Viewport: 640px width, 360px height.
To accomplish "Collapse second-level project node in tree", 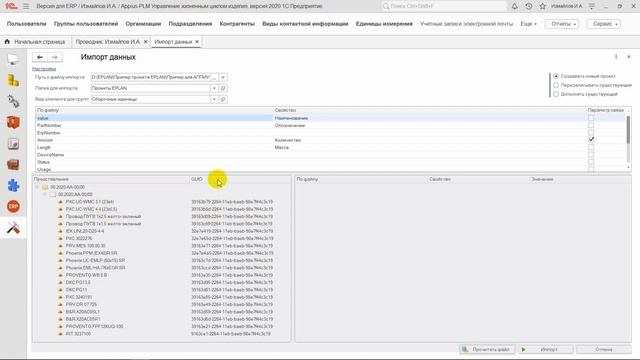I will tap(45, 194).
